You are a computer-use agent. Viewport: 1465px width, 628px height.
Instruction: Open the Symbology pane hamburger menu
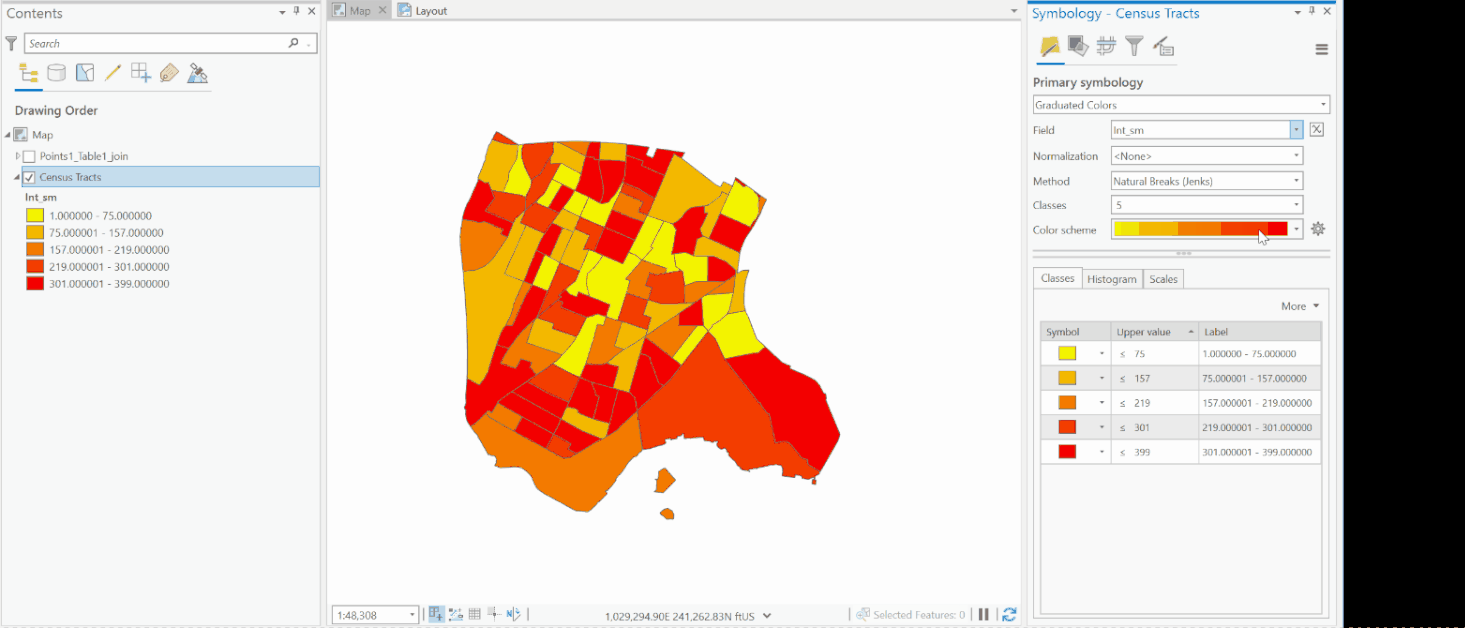(x=1322, y=49)
